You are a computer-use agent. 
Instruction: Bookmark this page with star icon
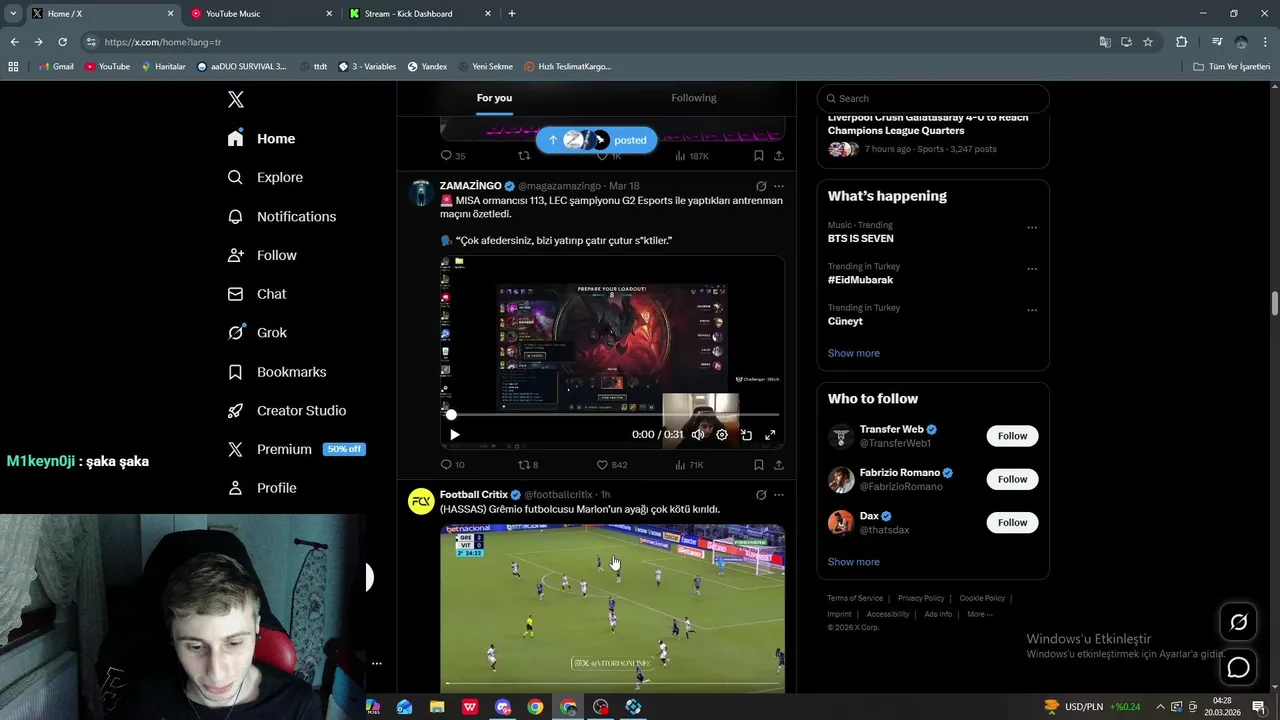click(x=1148, y=42)
